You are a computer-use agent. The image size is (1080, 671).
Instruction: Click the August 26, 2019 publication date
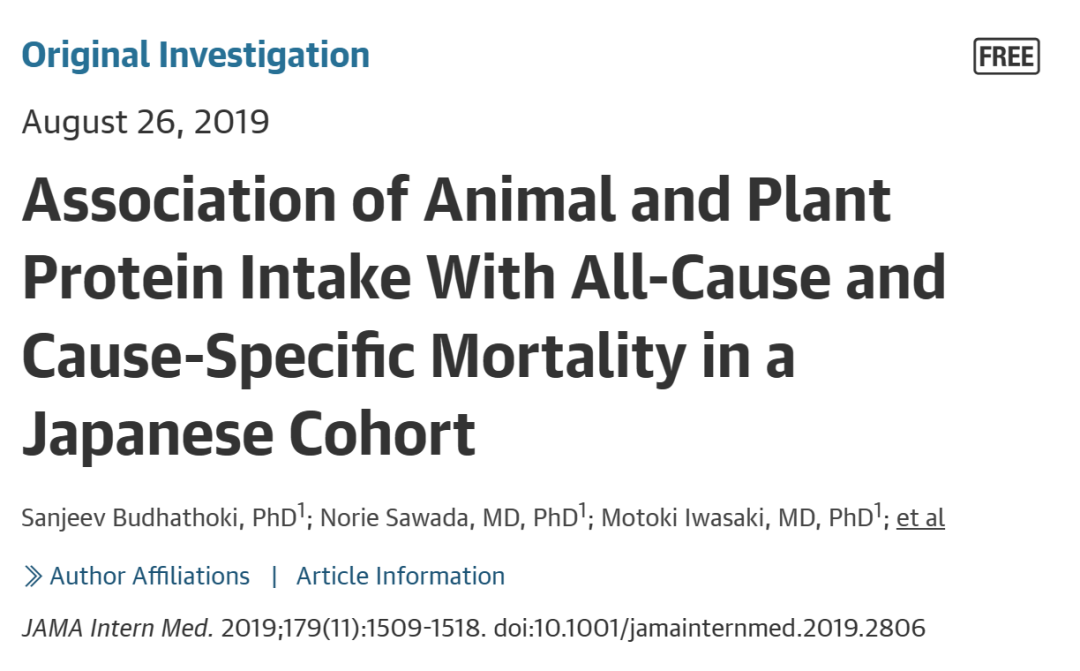click(x=145, y=122)
